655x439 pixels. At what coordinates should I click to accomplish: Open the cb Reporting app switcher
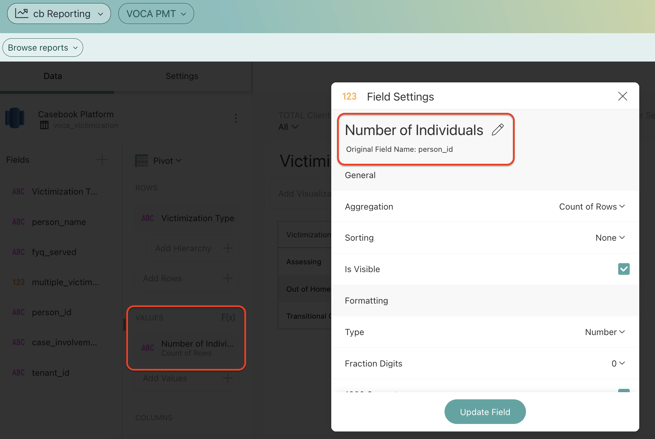pyautogui.click(x=59, y=14)
